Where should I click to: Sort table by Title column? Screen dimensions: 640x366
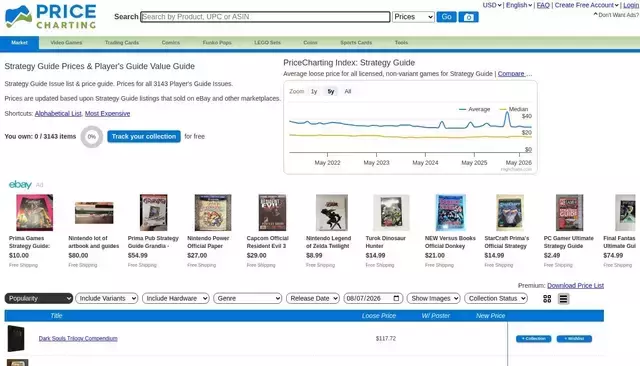click(56, 316)
